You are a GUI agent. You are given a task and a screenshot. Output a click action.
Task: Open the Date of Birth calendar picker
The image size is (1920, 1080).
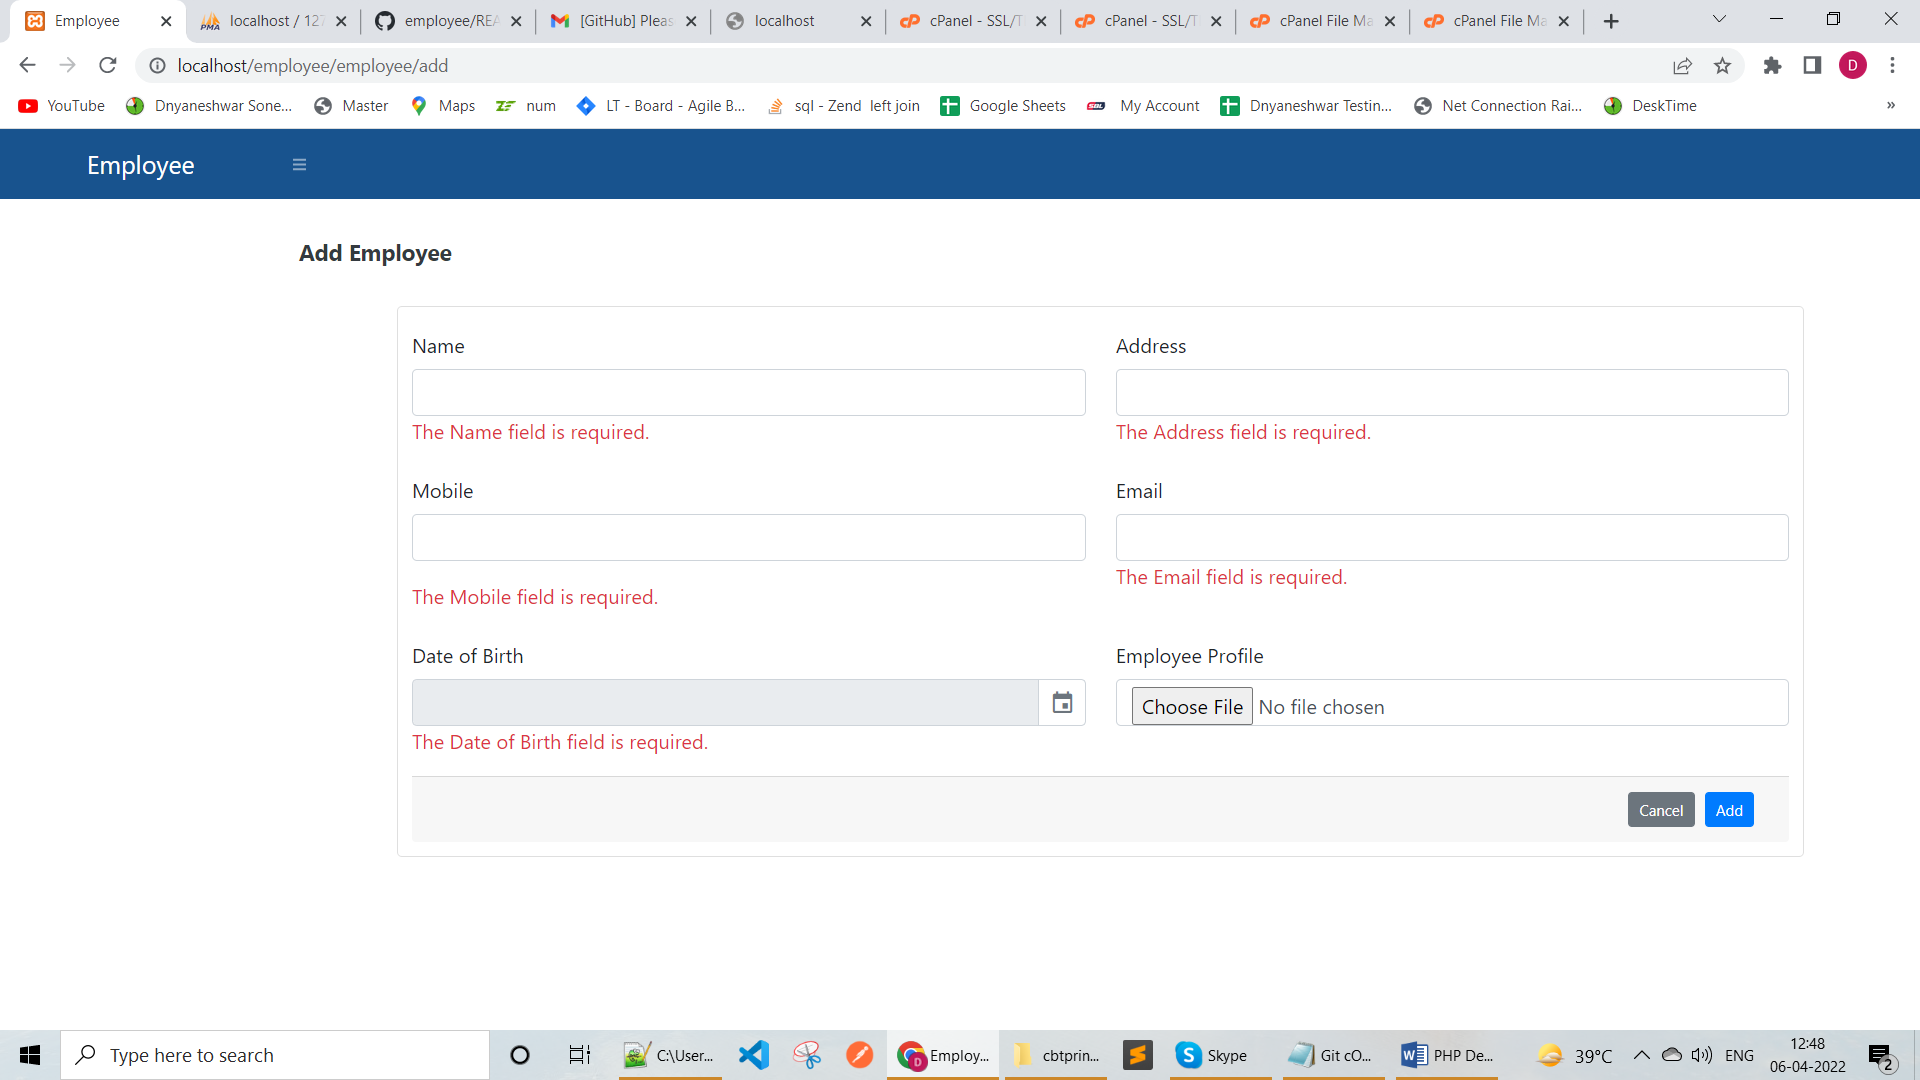pos(1062,703)
